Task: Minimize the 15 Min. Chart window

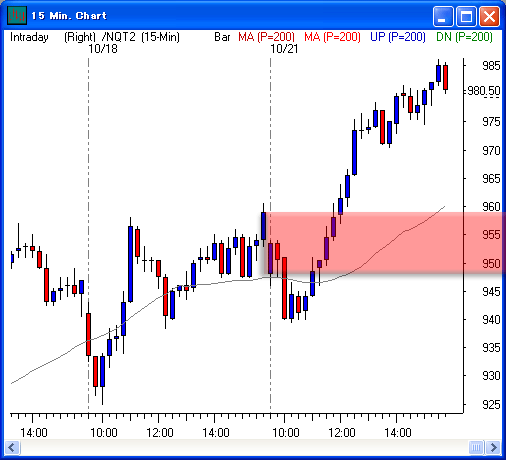Action: (443, 16)
